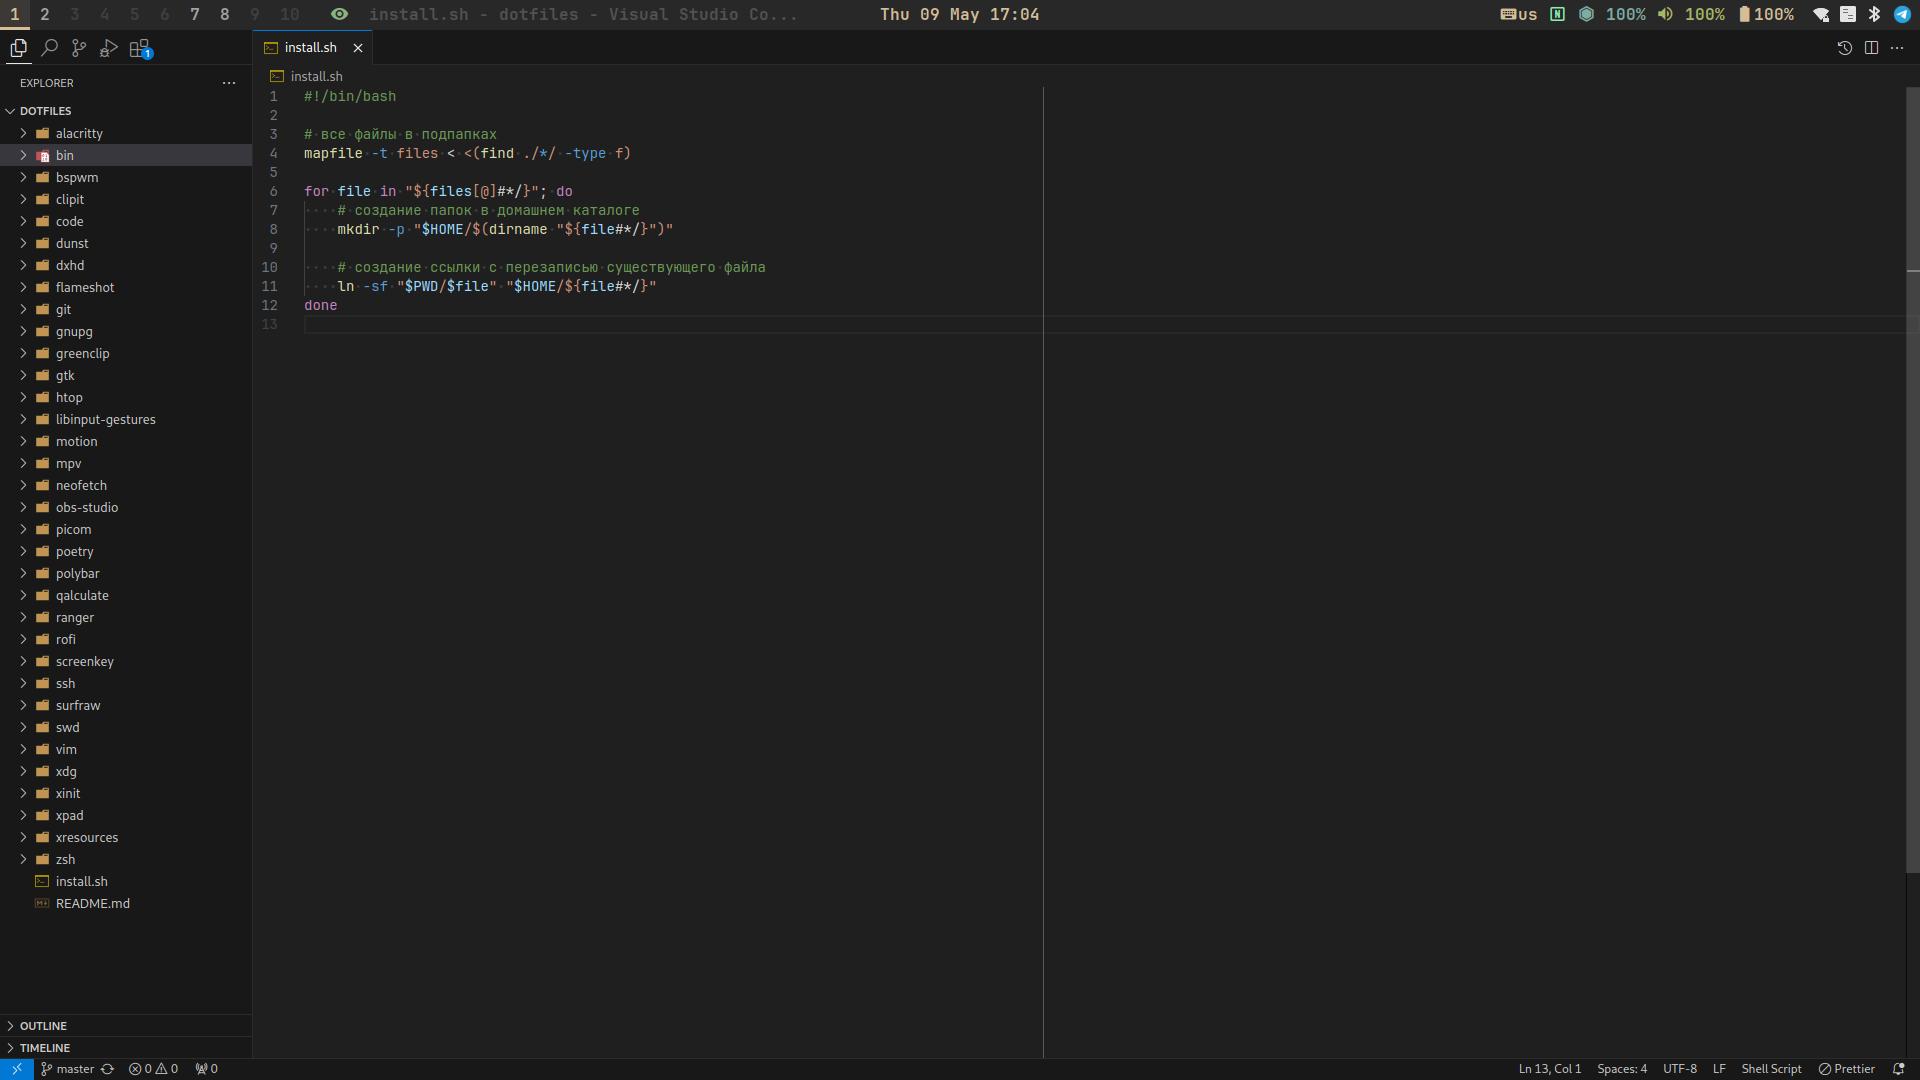Open timeline history icon in editor toolbar
1920x1080 pixels.
click(1845, 48)
